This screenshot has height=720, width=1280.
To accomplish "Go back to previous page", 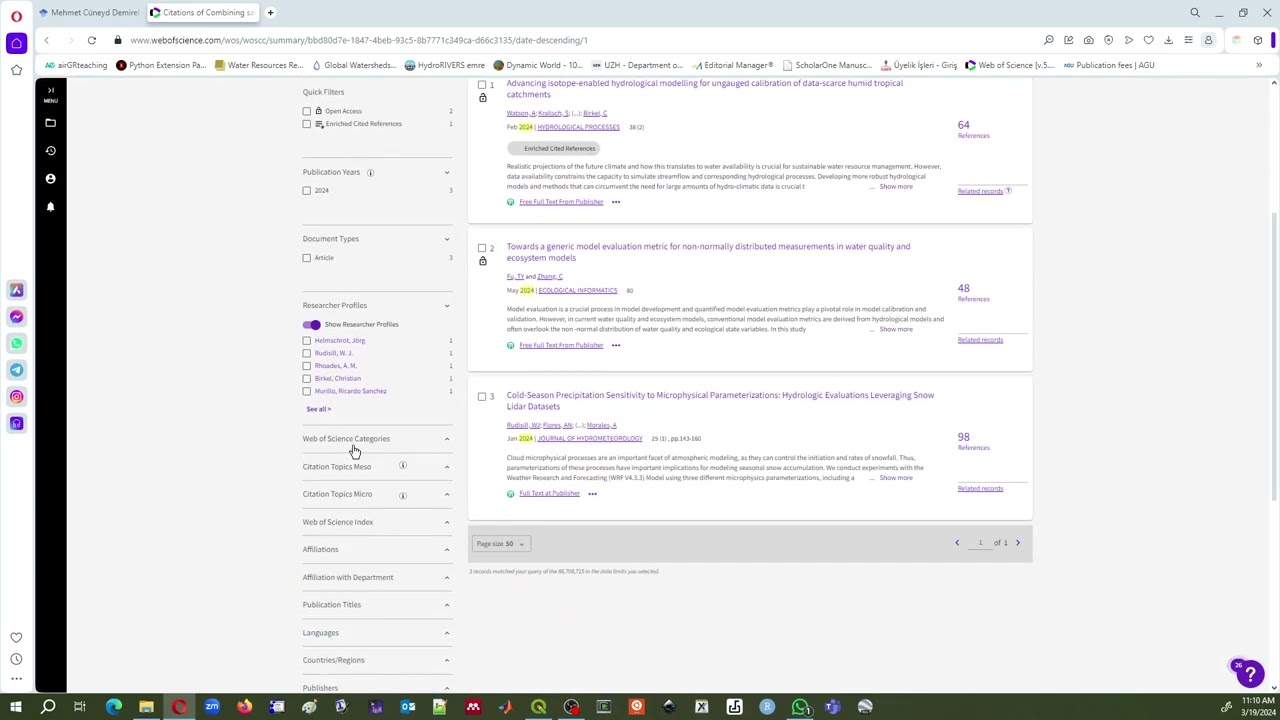I will click(x=46, y=40).
